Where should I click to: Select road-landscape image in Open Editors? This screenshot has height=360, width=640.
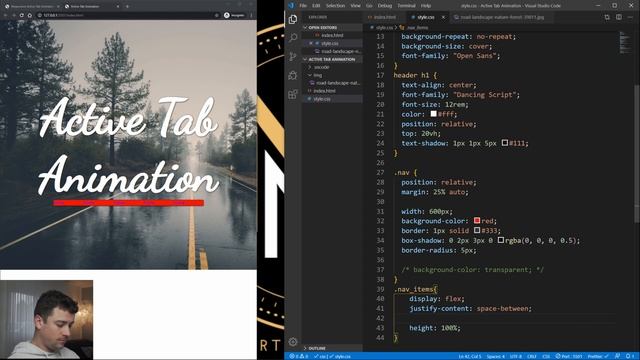coord(332,51)
